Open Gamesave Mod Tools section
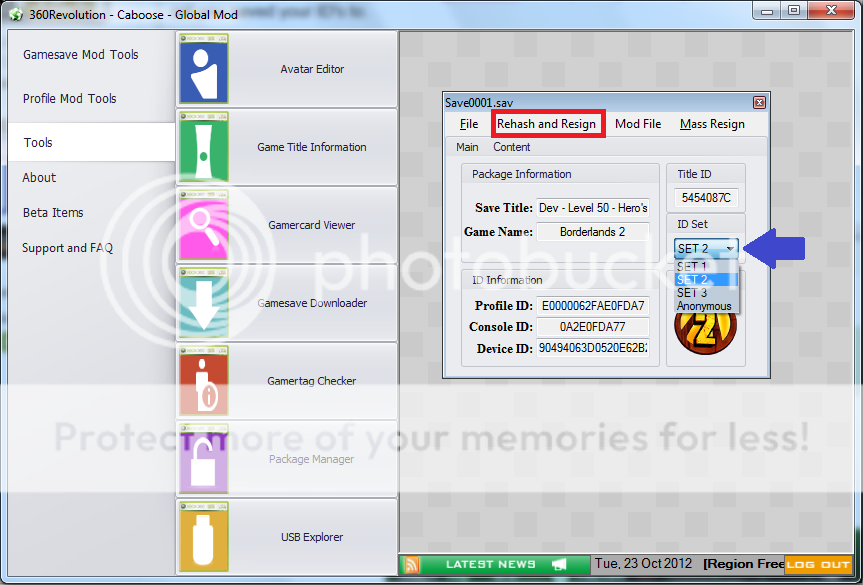 (81, 55)
